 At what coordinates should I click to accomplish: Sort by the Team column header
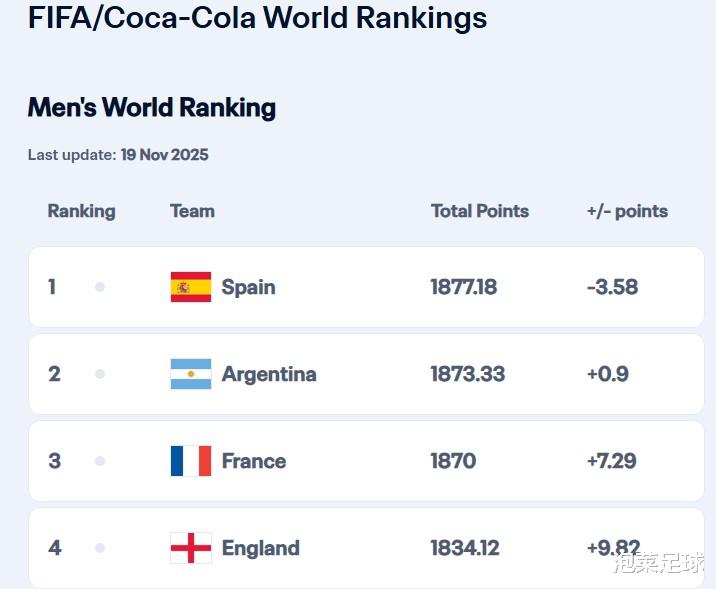point(192,211)
